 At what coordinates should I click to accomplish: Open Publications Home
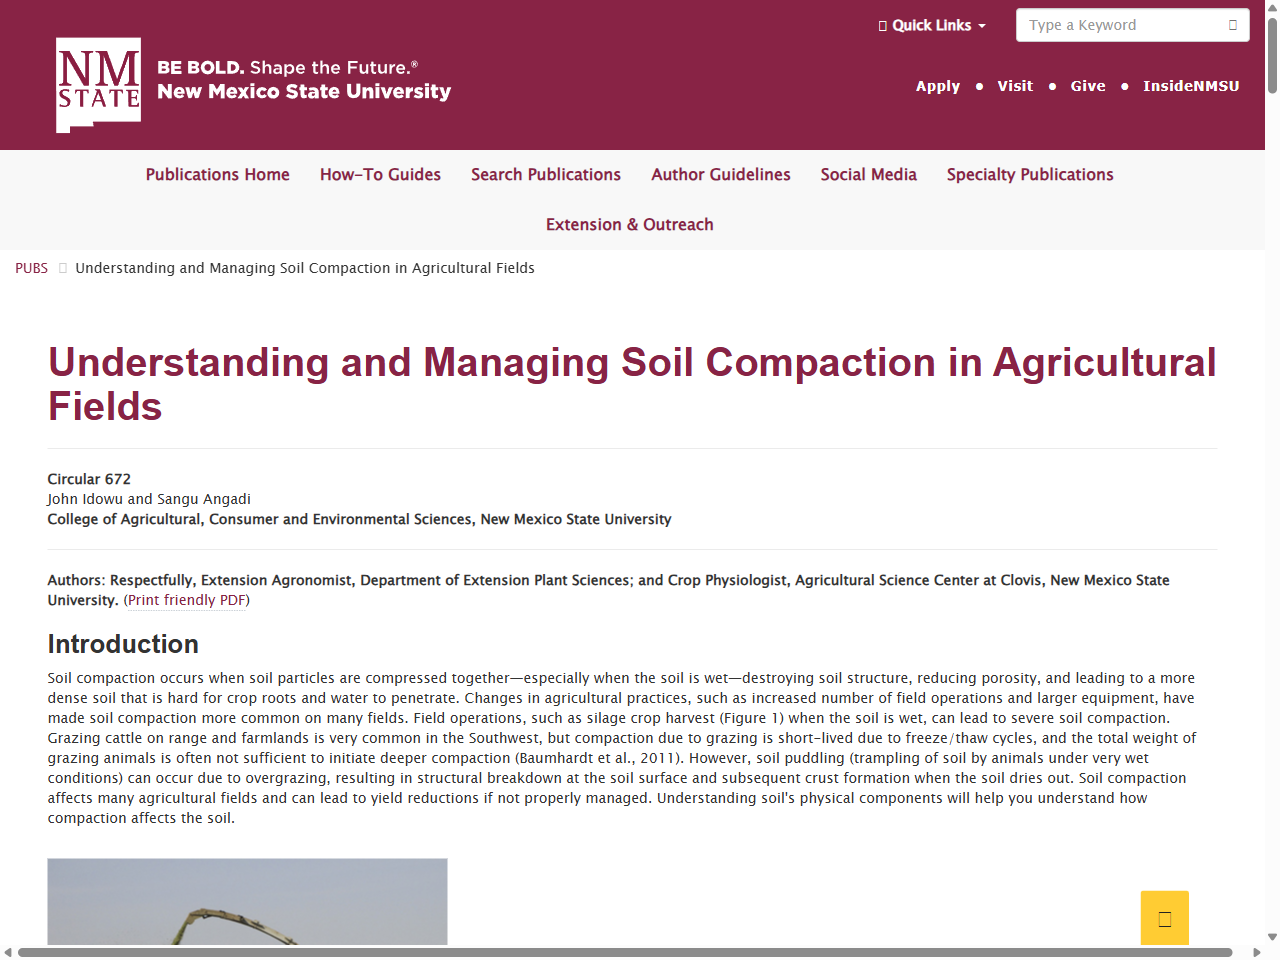217,174
